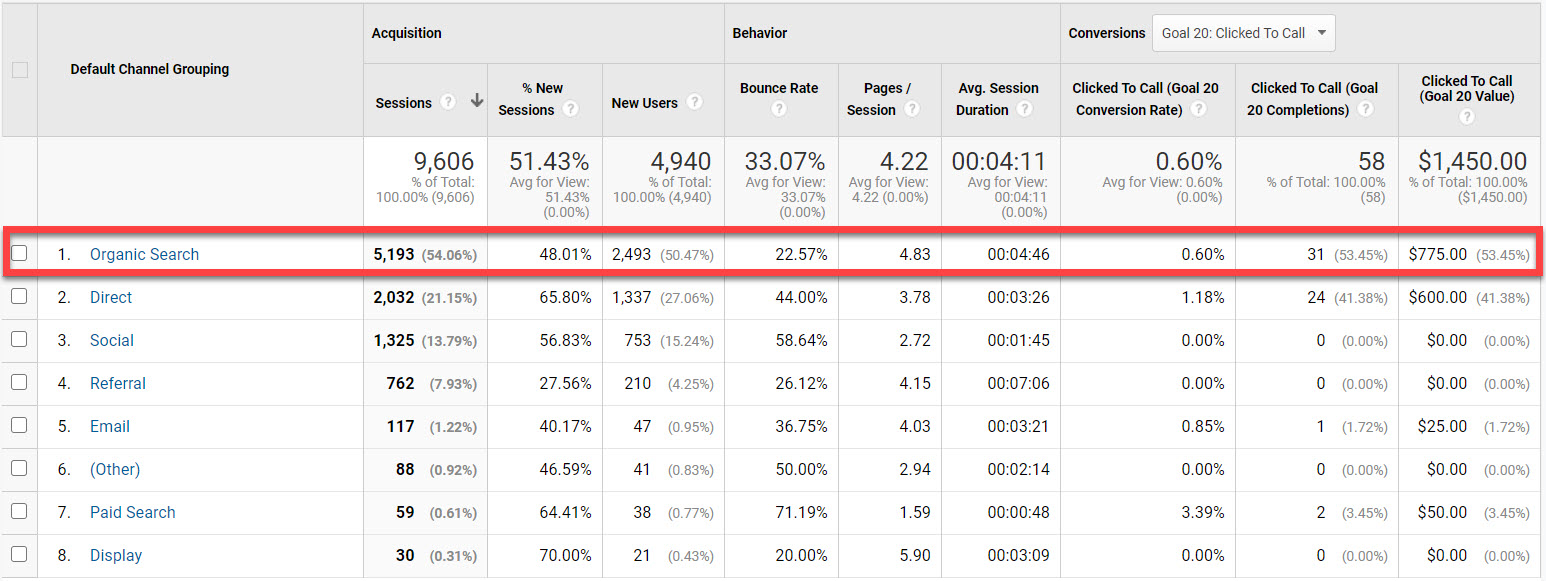Click the dropdown arrow beside Conversions
The height and width of the screenshot is (581, 1546).
[x=1322, y=32]
